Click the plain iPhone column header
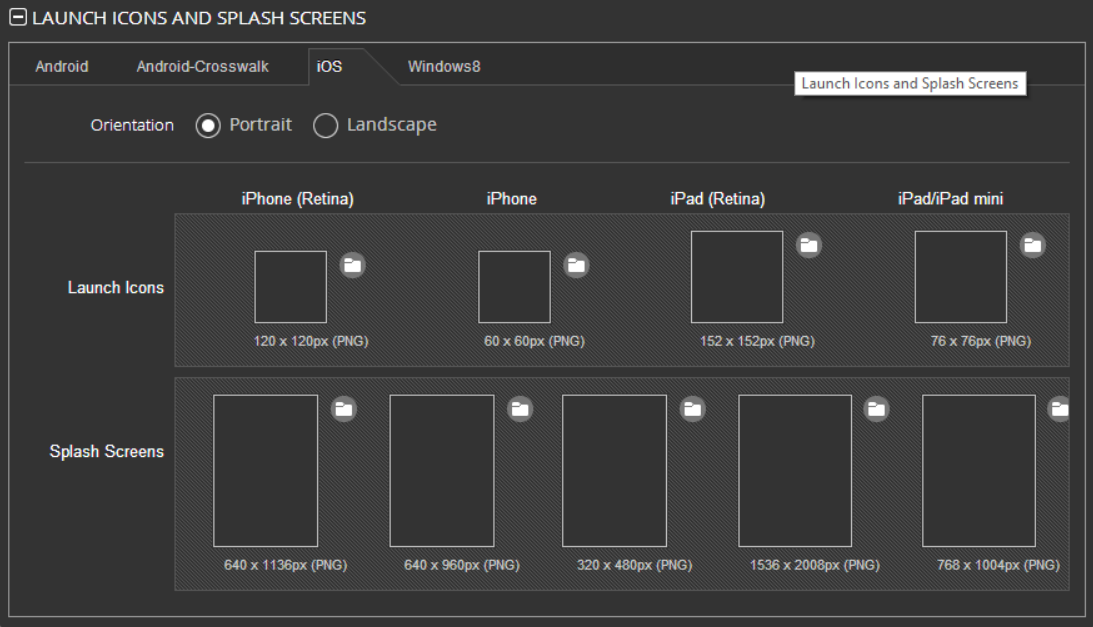This screenshot has width=1093, height=627. 512,199
